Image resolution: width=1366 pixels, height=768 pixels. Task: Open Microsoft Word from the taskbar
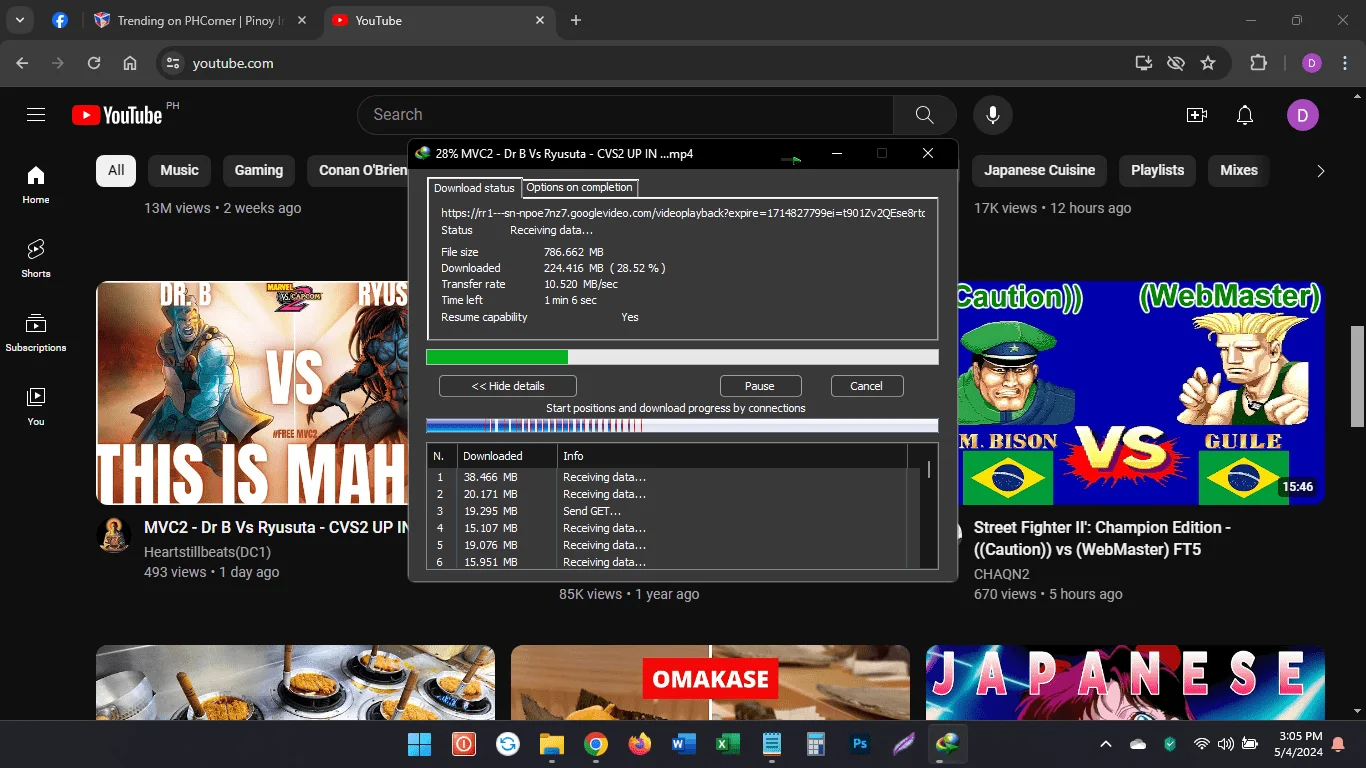click(683, 744)
